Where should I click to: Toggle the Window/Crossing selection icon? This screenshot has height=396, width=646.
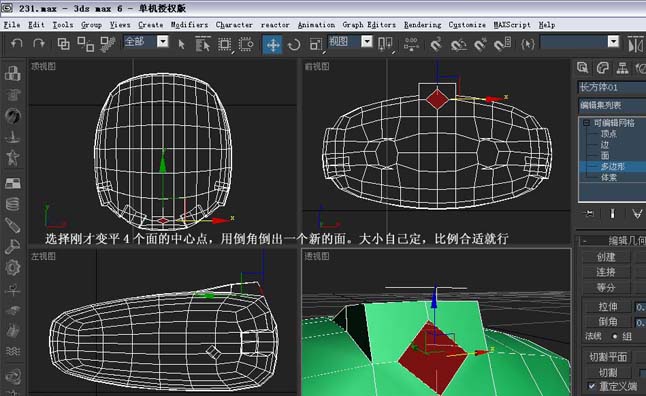click(x=246, y=44)
